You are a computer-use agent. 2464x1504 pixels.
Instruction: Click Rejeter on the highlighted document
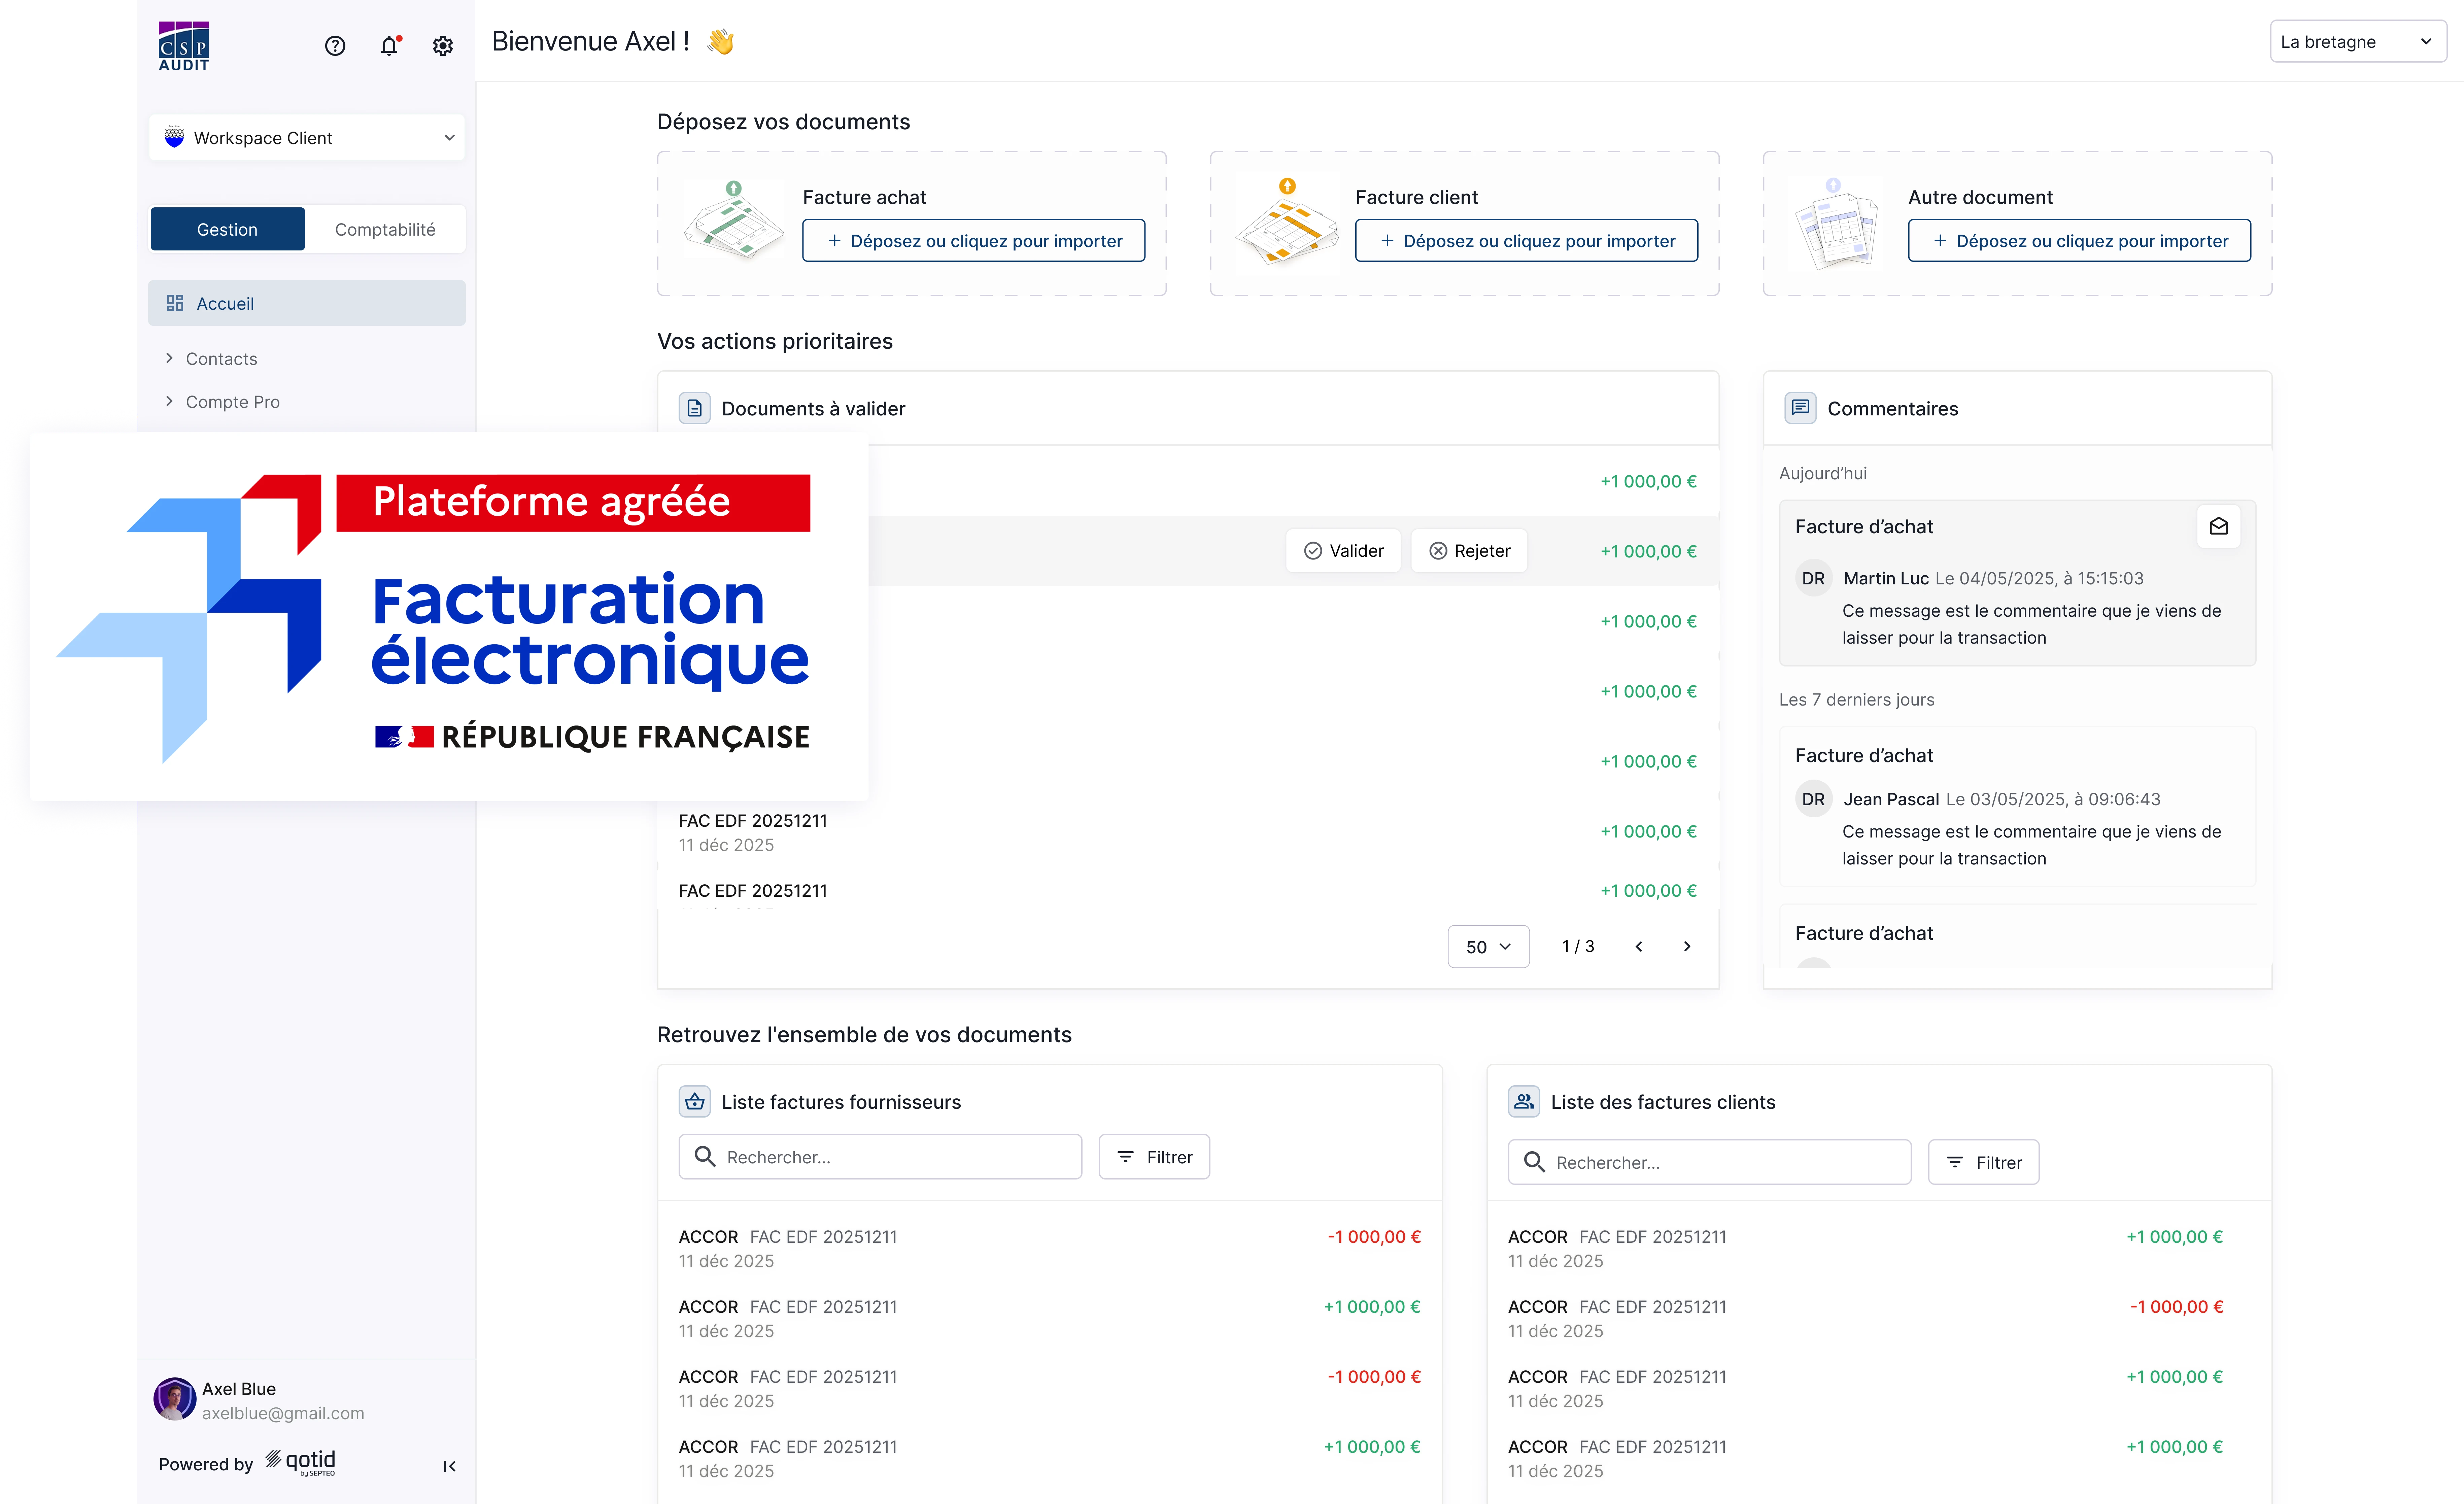(x=1469, y=551)
